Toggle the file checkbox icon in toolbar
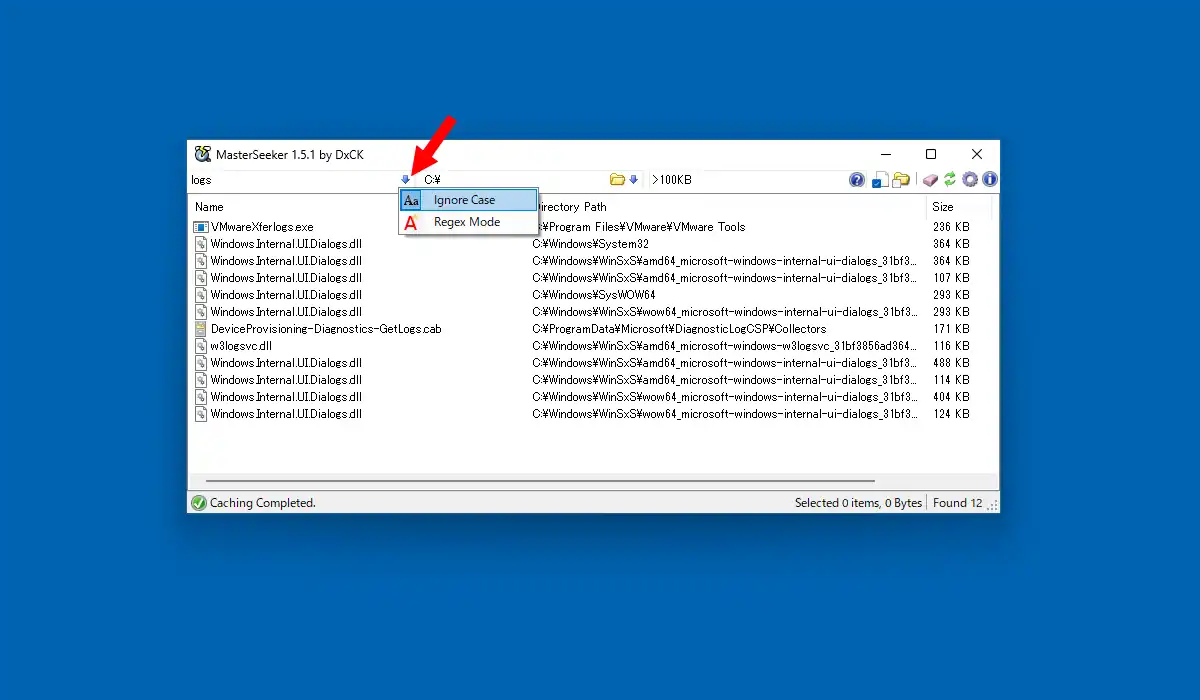Screen dimensions: 1200x700 [879, 180]
